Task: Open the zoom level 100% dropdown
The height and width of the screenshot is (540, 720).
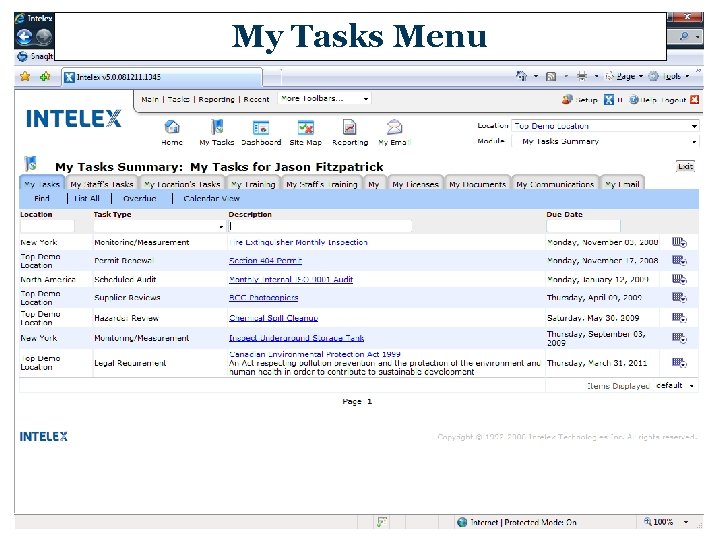Action: (686, 522)
